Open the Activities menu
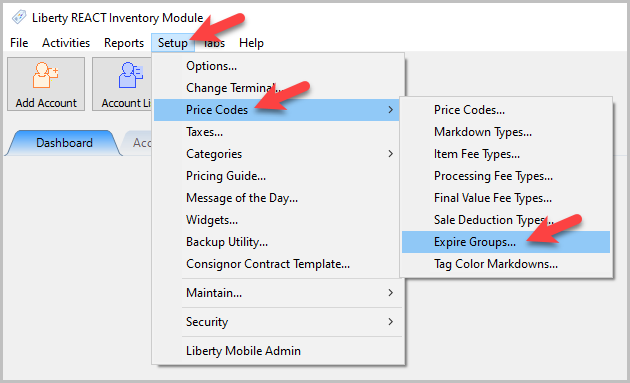Viewport: 630px width, 383px height. coord(66,43)
